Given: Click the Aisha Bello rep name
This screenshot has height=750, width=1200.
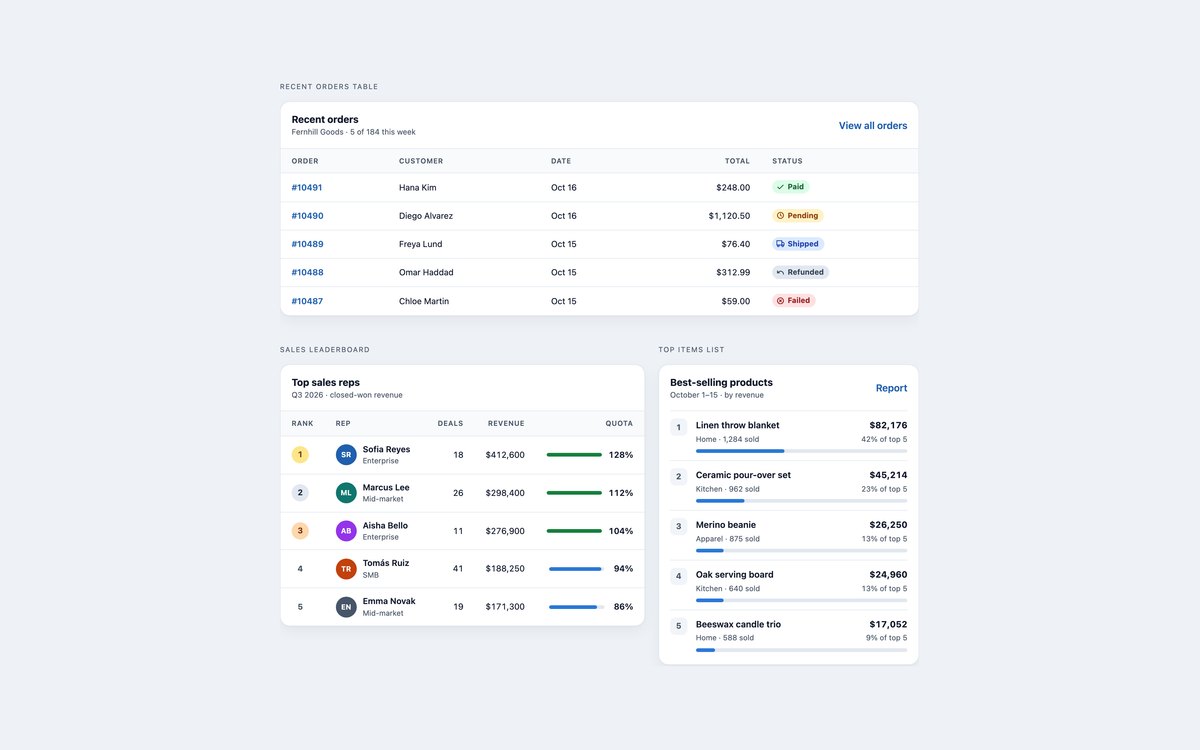Looking at the screenshot, I should (385, 526).
